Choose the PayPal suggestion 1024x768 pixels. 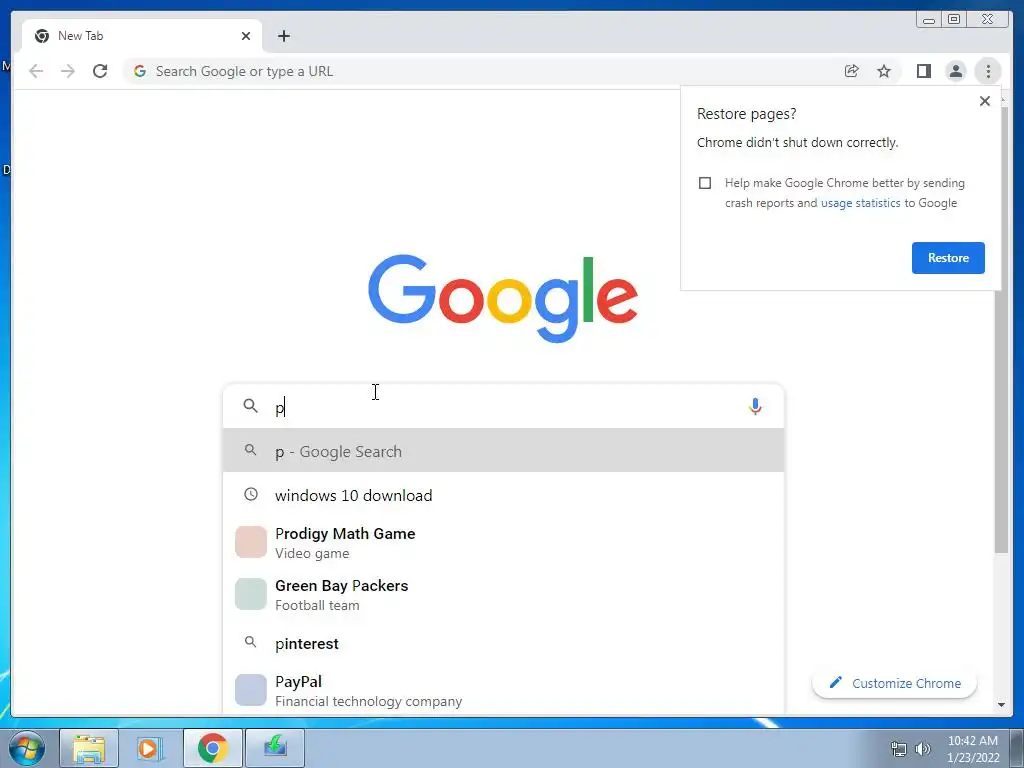(x=503, y=690)
